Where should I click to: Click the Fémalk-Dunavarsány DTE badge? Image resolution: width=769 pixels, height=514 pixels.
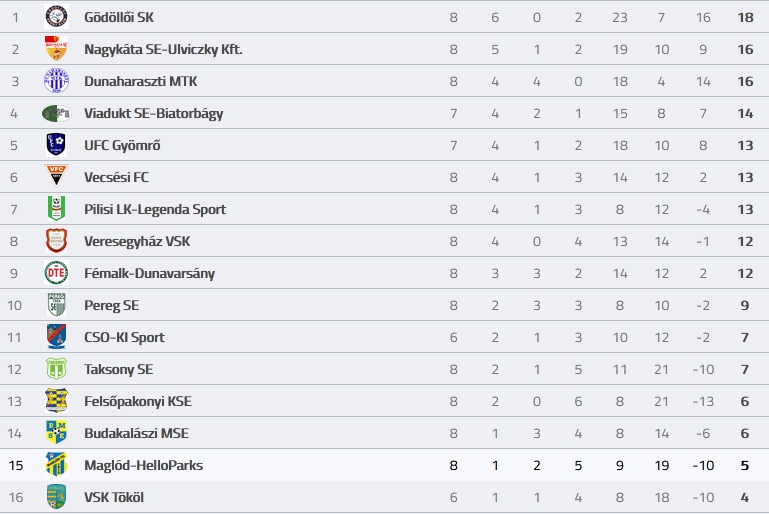click(56, 273)
